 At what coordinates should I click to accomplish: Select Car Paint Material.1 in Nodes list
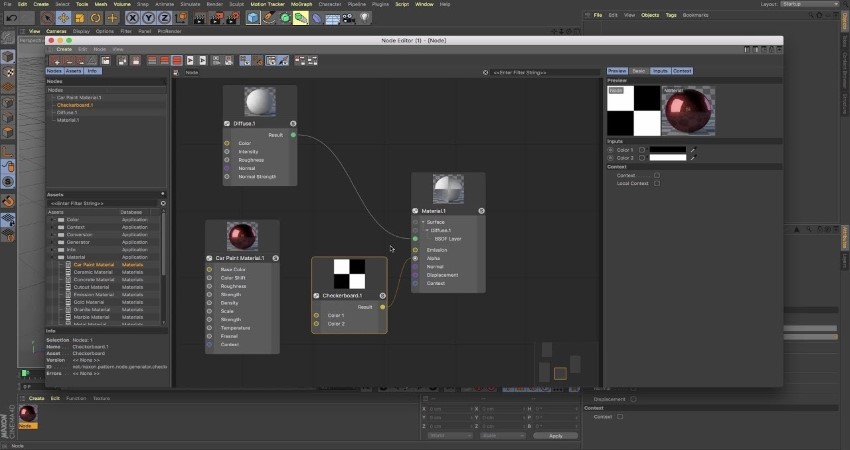click(79, 98)
